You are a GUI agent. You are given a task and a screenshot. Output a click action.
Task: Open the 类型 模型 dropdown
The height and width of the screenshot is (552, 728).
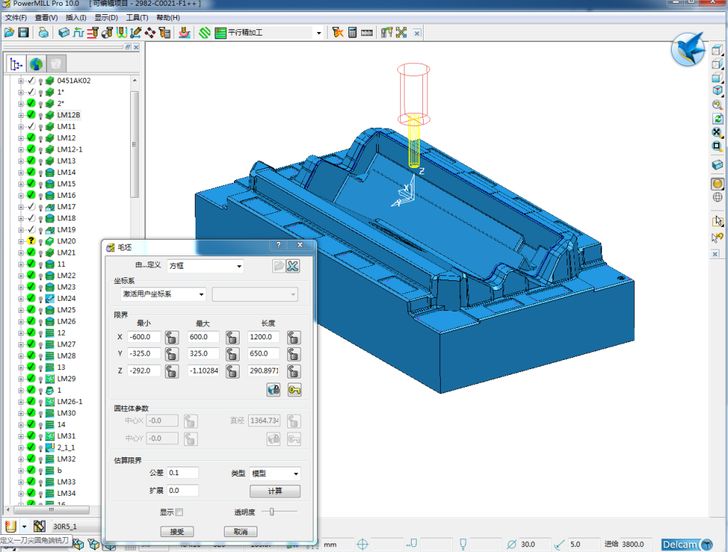275,474
